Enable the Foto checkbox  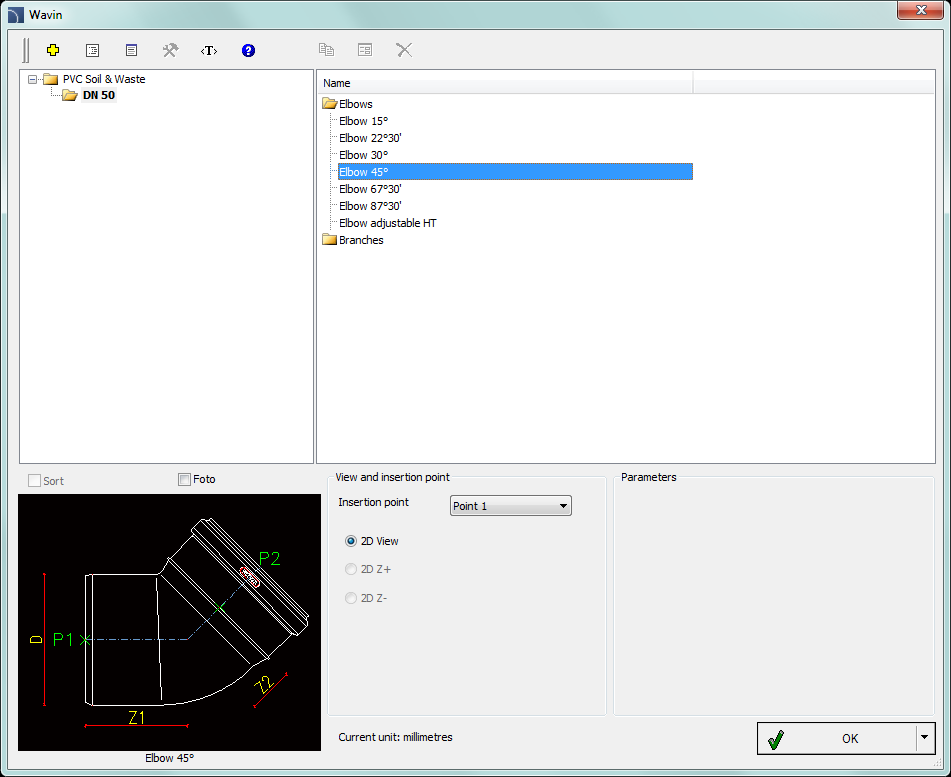(184, 480)
